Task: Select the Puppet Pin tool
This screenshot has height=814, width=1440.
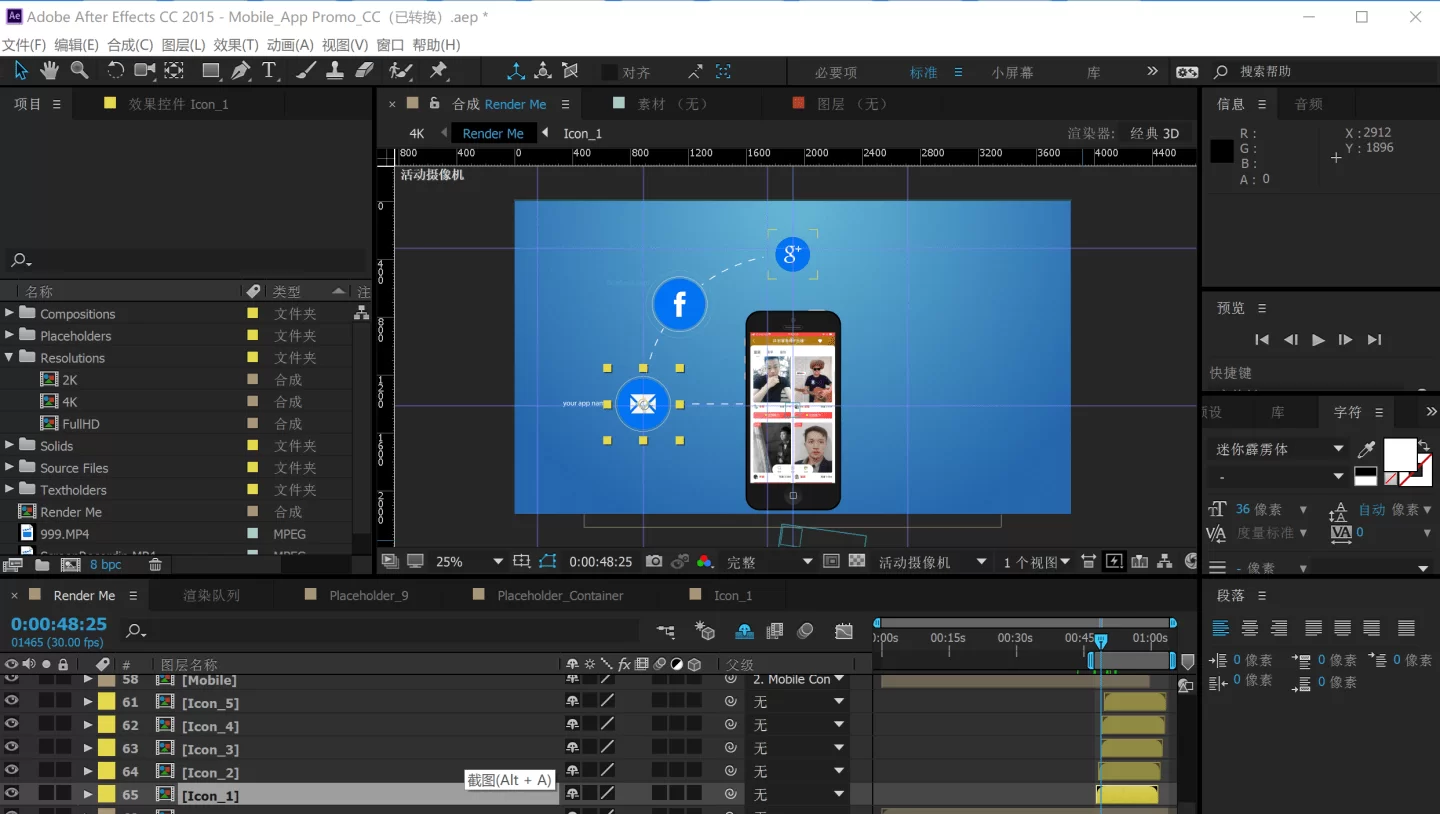Action: tap(438, 70)
